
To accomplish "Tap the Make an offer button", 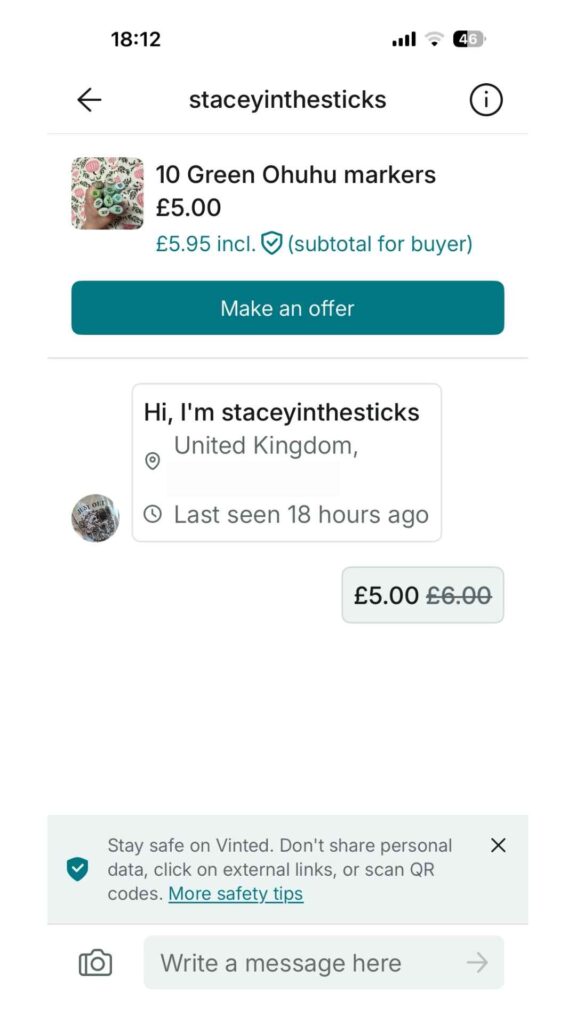I will [x=287, y=308].
